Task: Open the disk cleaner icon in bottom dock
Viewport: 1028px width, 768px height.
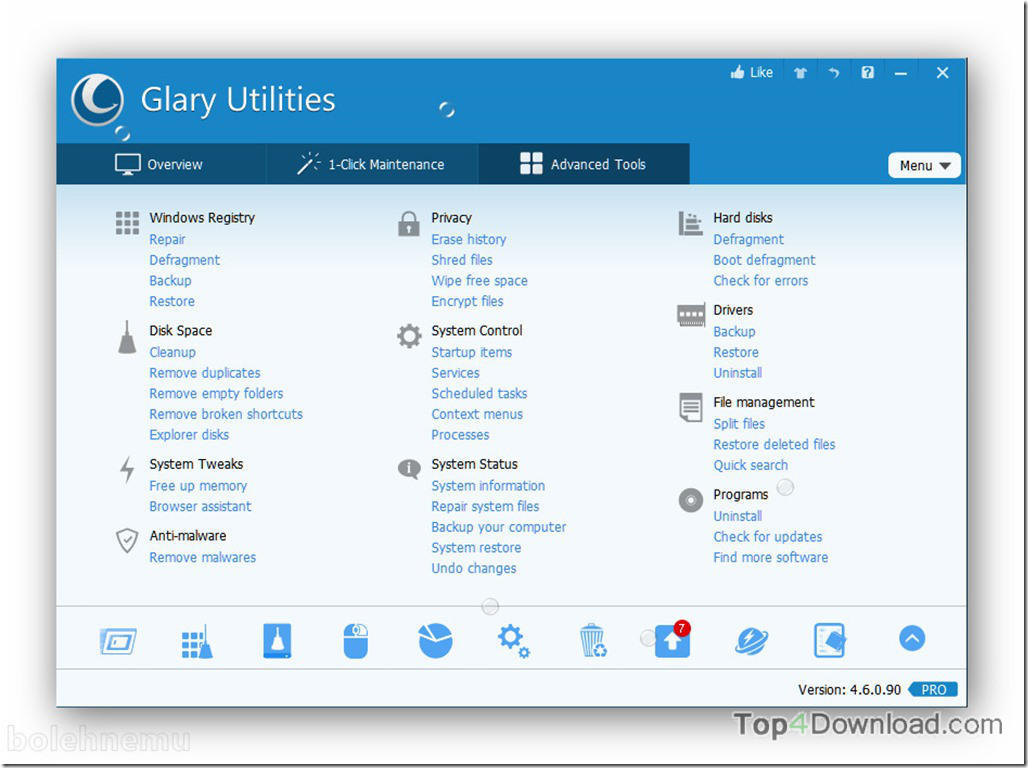Action: tap(277, 641)
